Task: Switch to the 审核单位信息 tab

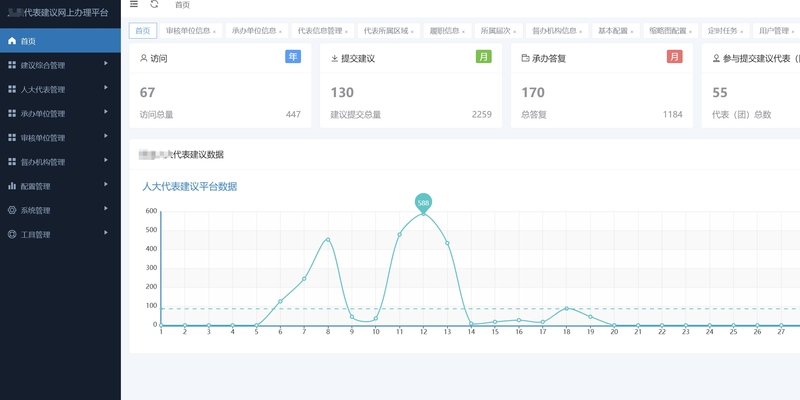Action: [186, 31]
